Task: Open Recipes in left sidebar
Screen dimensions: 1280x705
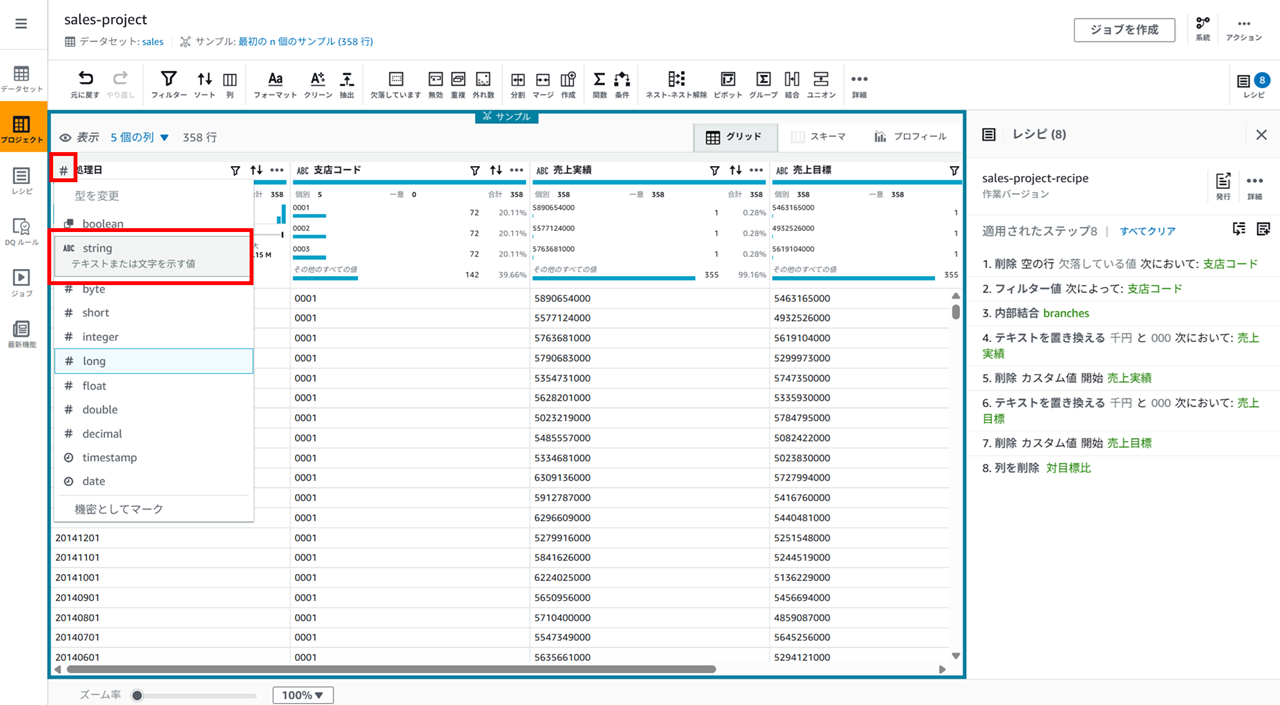Action: point(21,181)
